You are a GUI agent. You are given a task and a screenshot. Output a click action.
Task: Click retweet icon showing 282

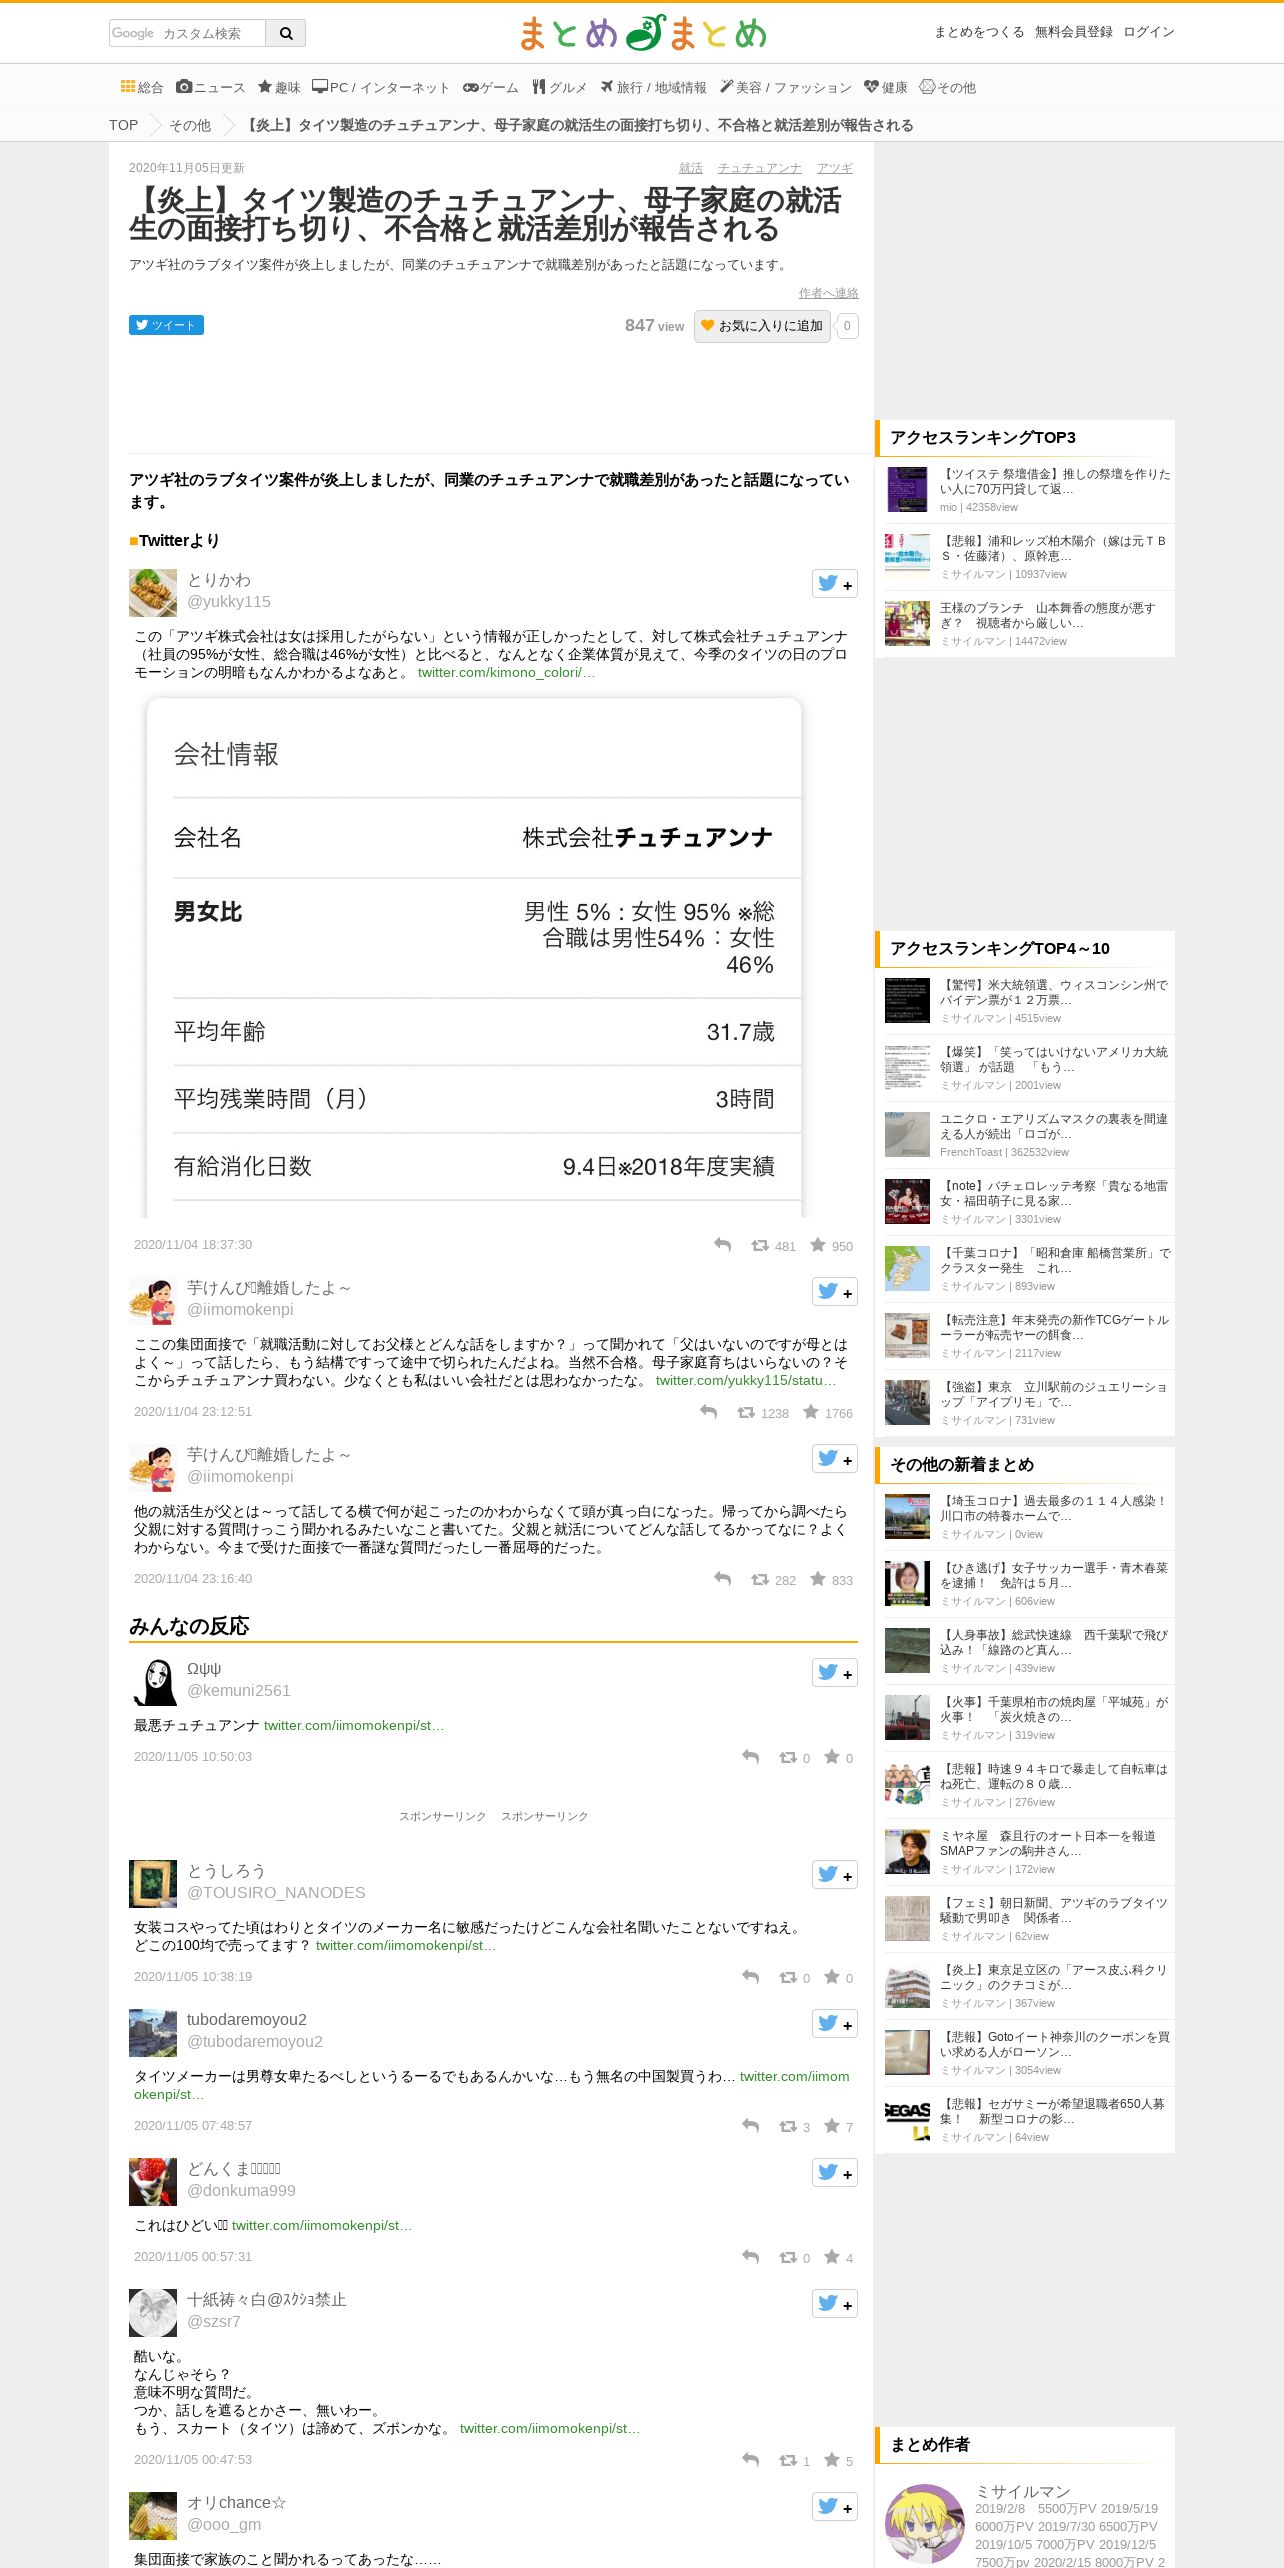point(760,1579)
